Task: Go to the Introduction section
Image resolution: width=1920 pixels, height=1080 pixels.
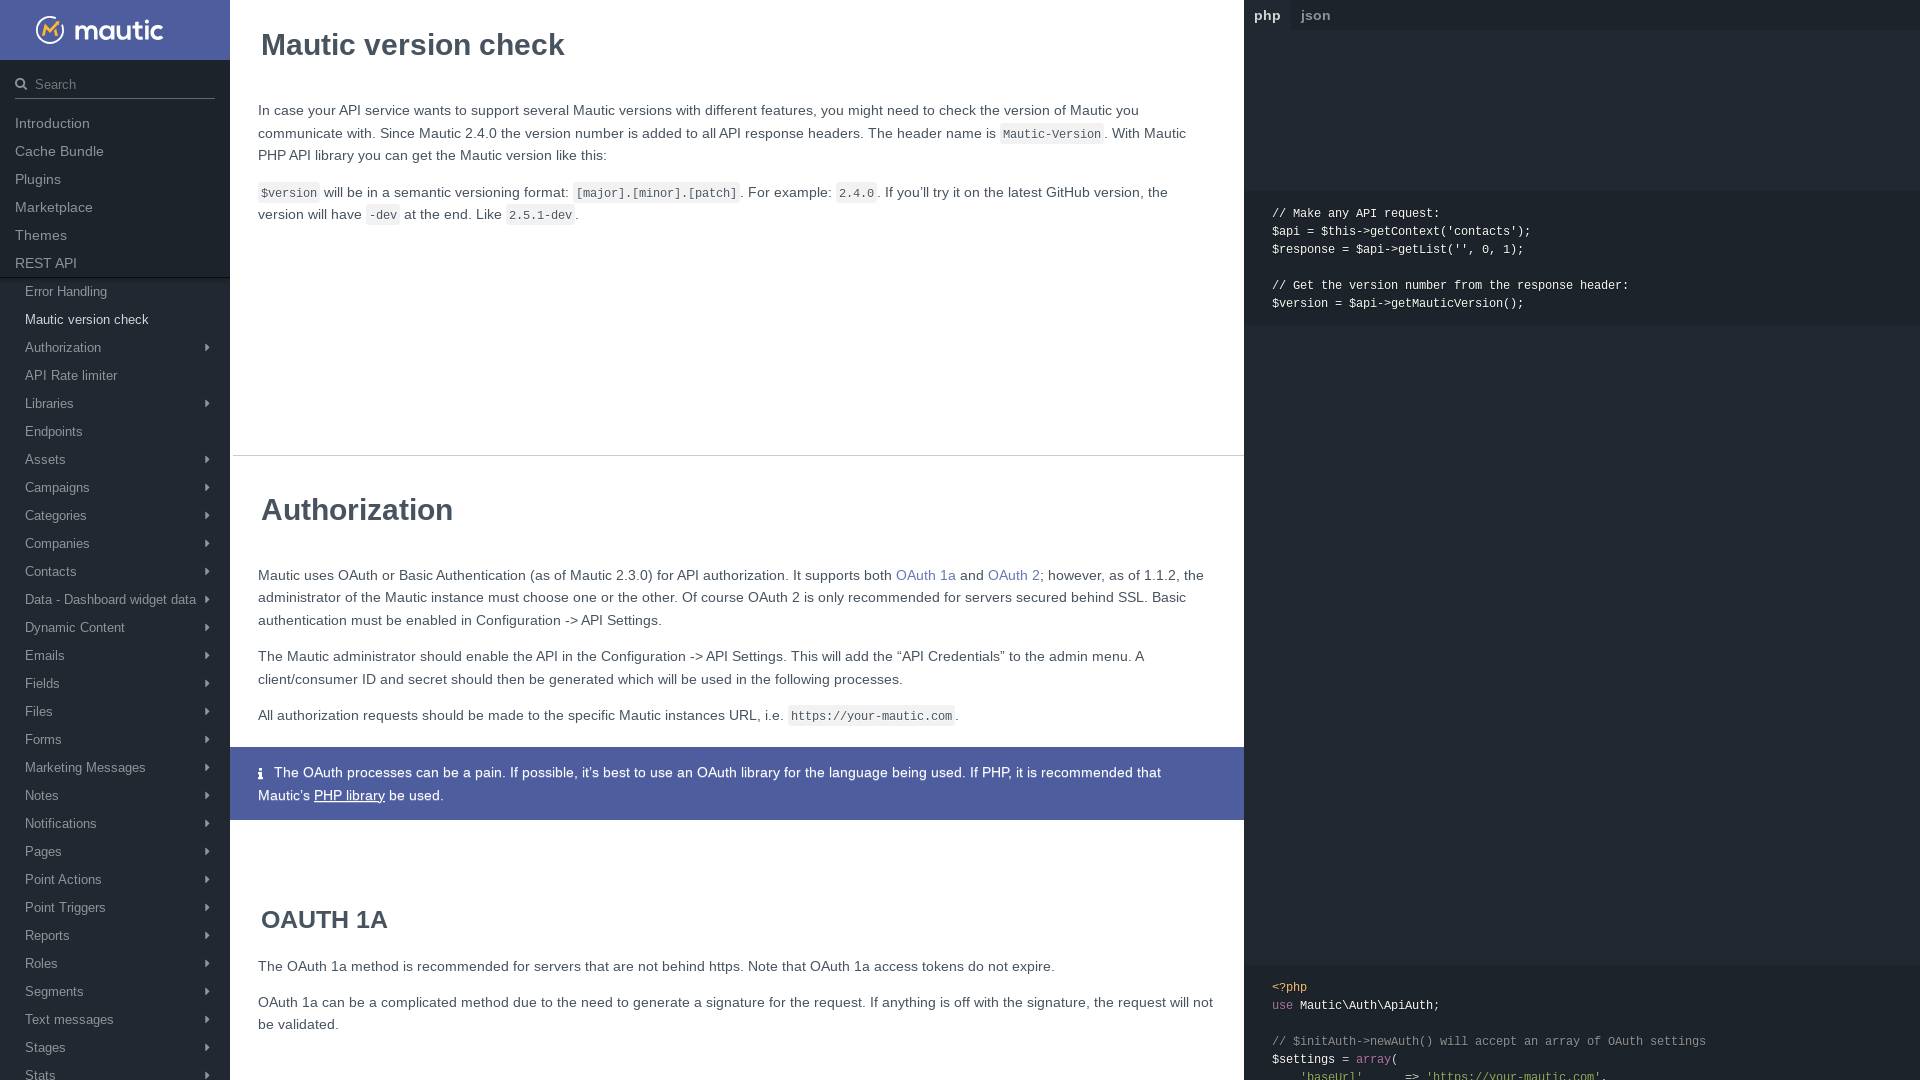Action: (52, 124)
